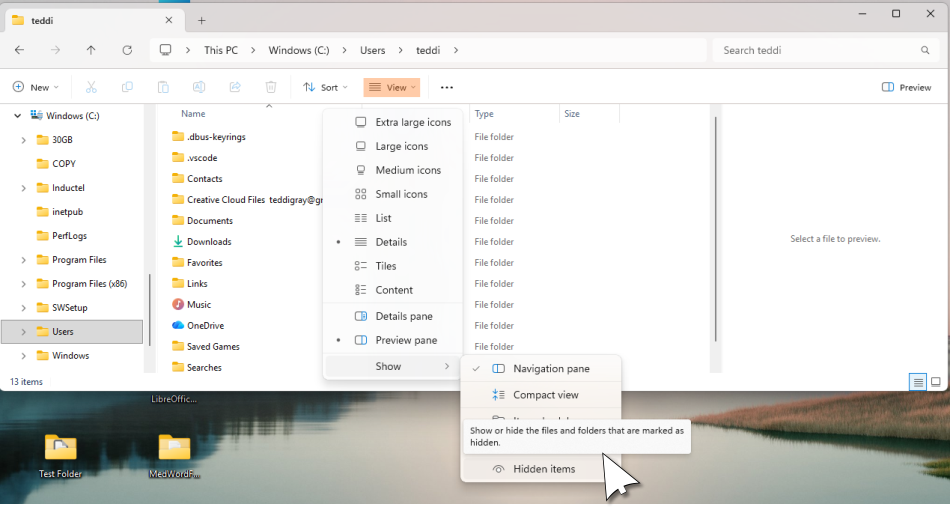Open the See more ellipsis menu
Viewport: 950px width, 511px height.
click(x=447, y=87)
